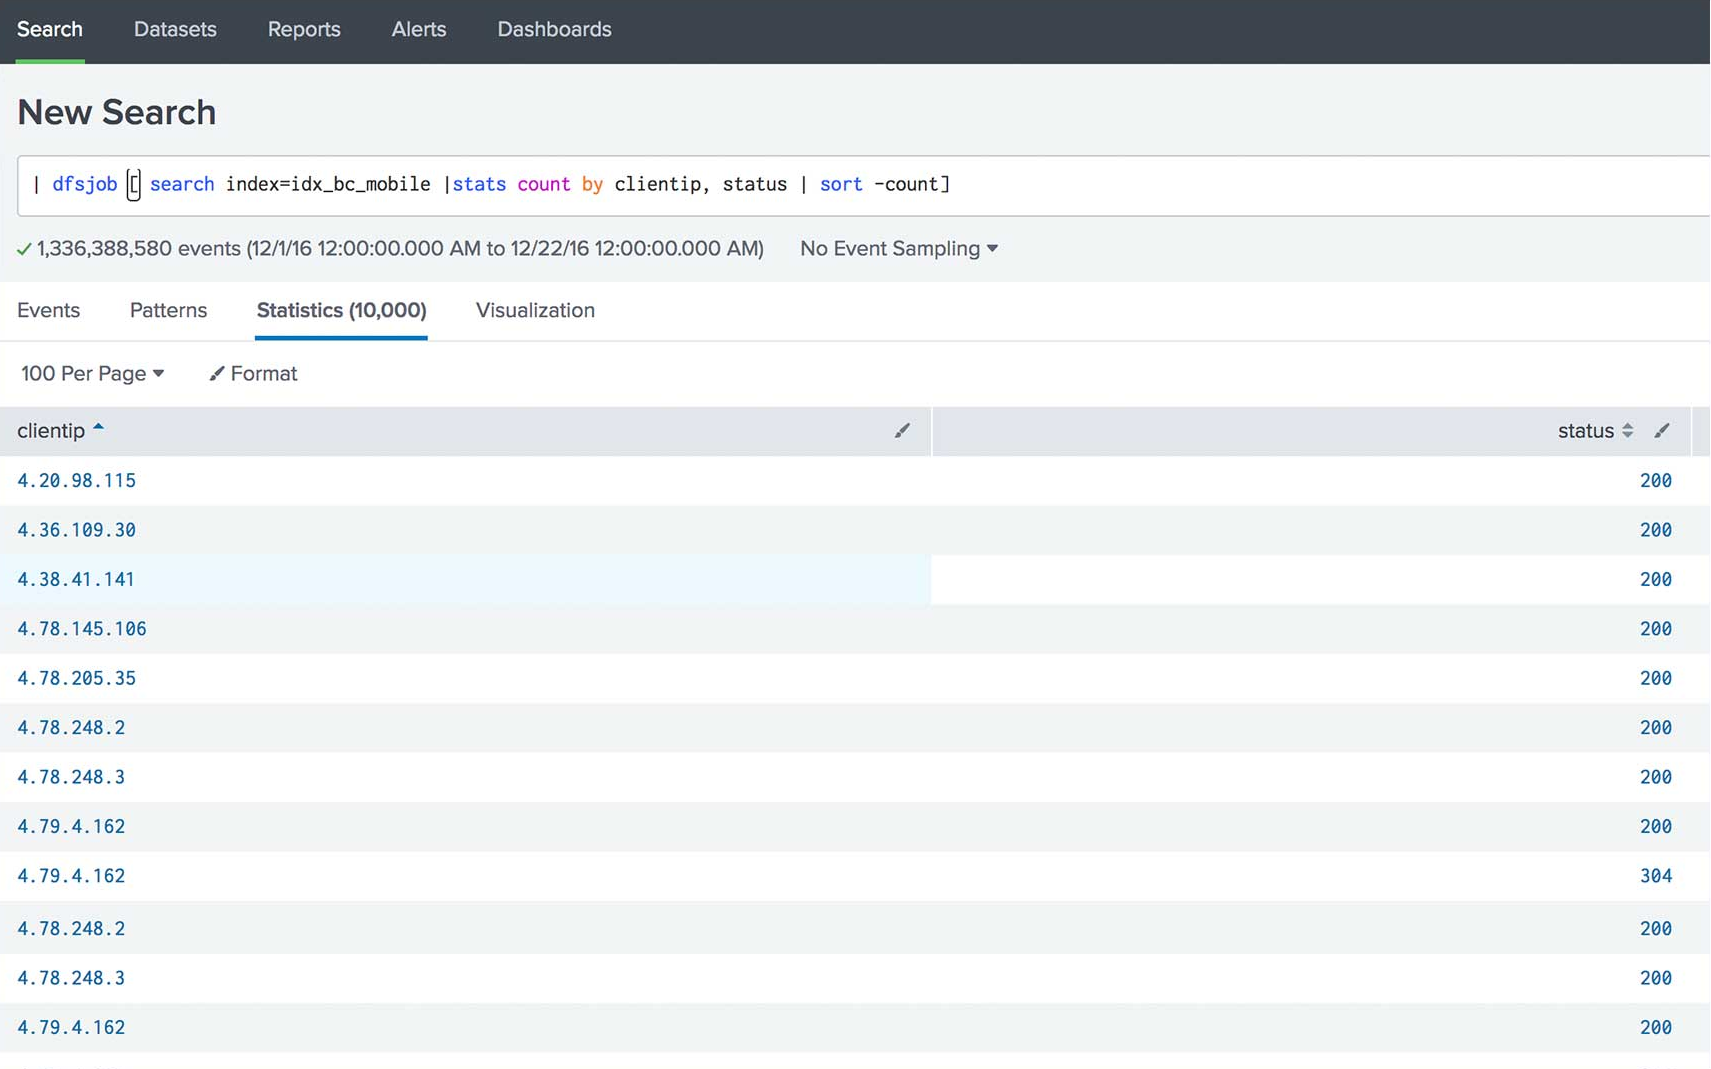The image size is (1711, 1069).
Task: Open the No Event Sampling dropdown
Action: click(899, 249)
